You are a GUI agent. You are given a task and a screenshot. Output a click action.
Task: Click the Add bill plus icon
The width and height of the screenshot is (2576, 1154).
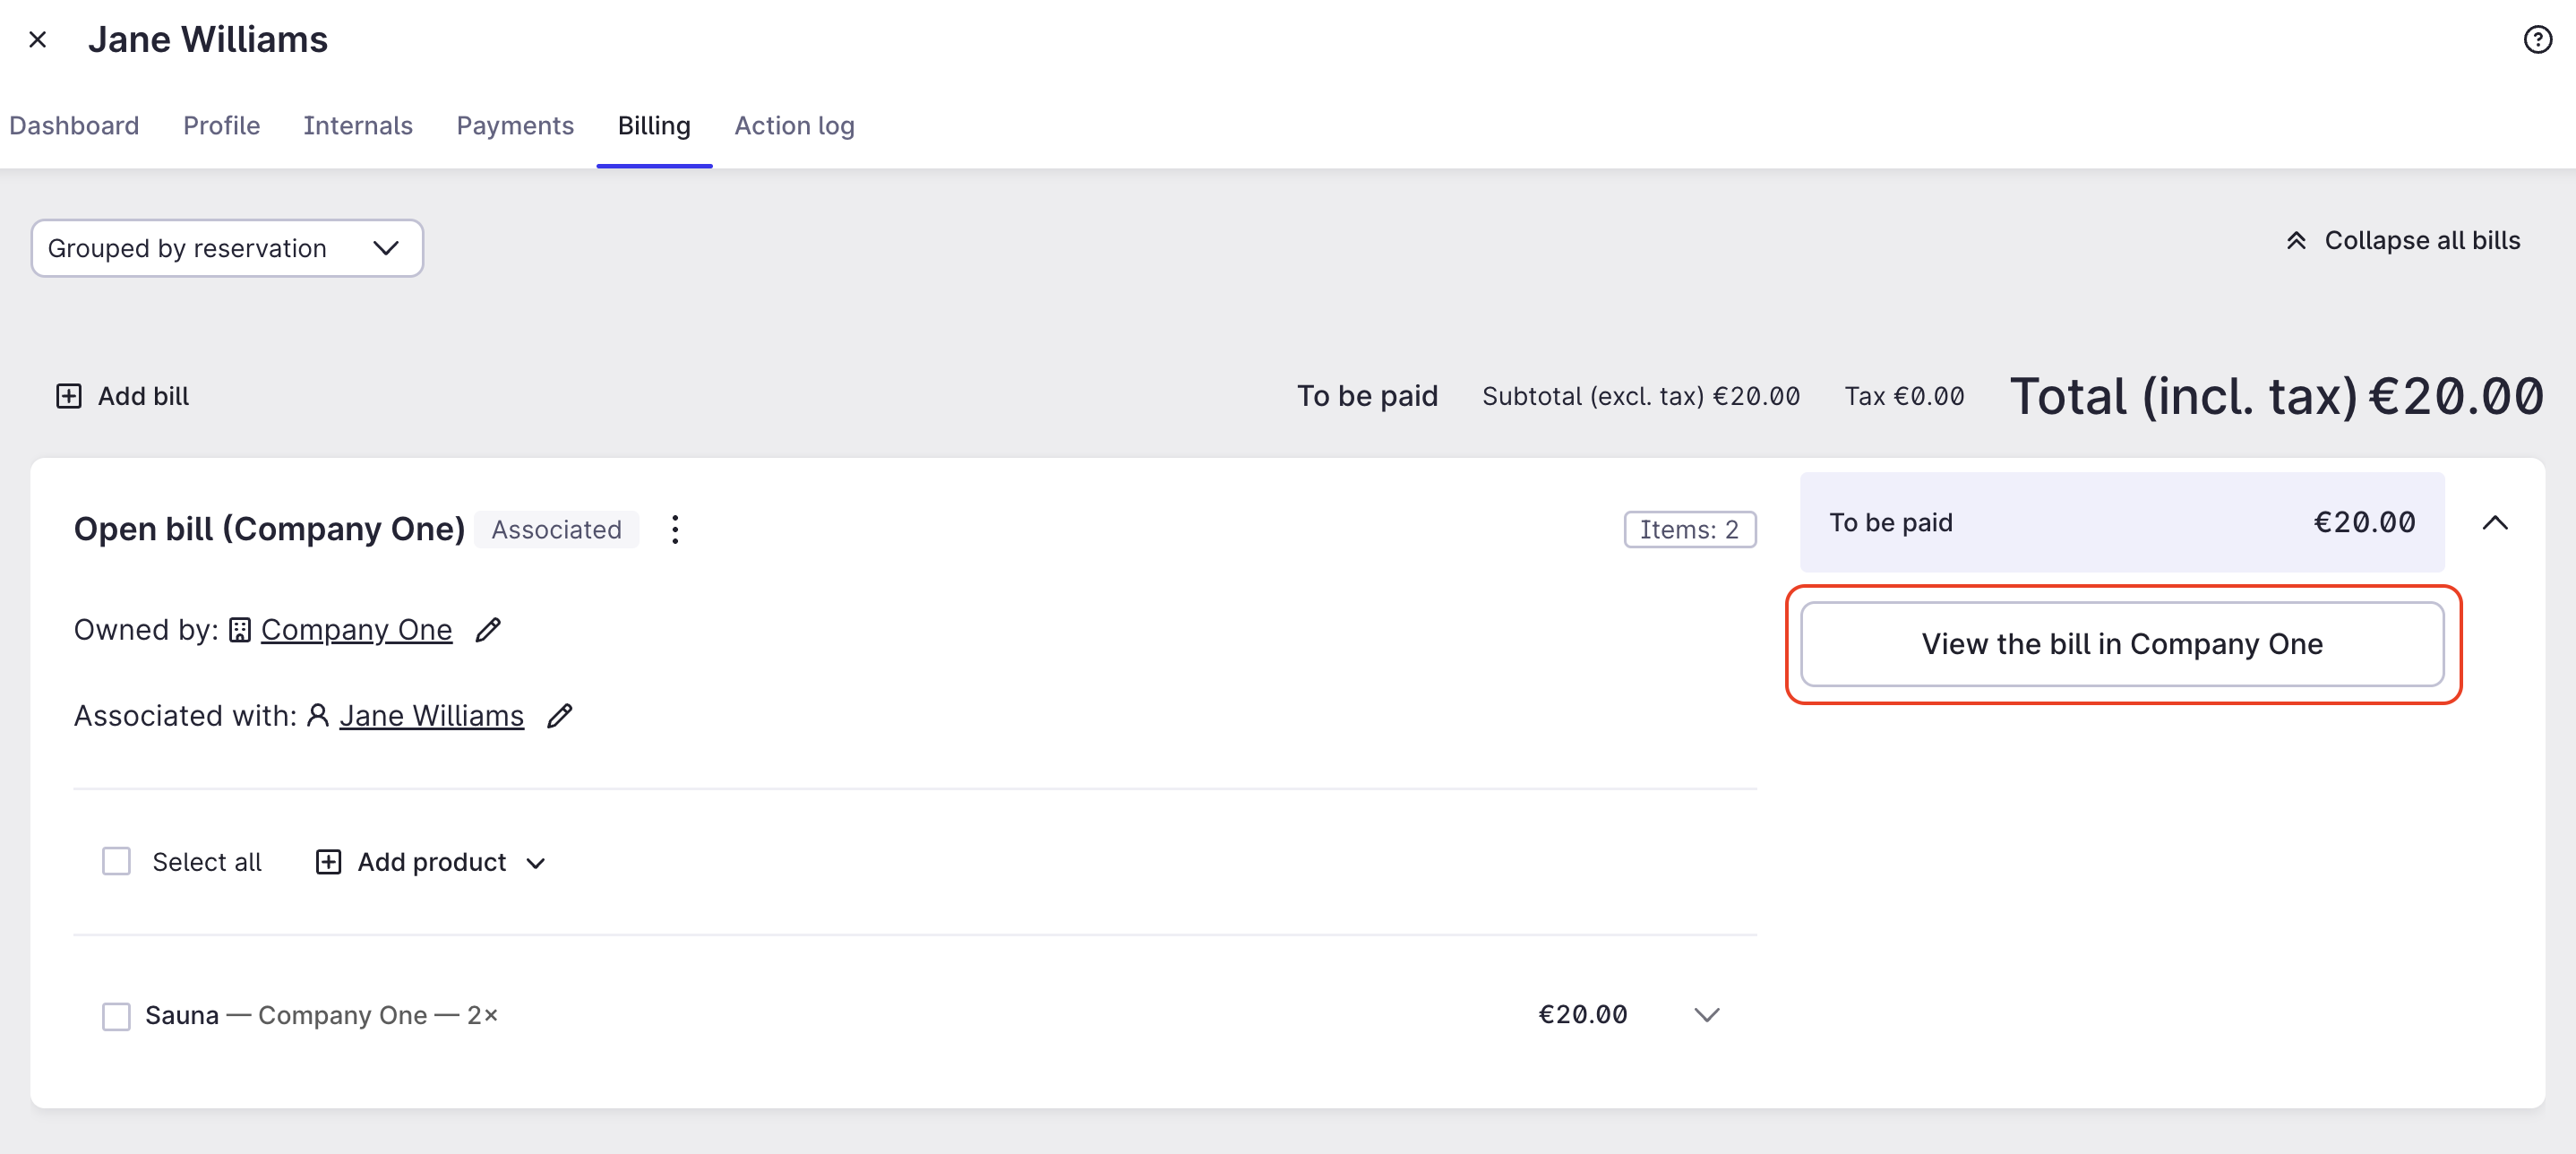click(68, 395)
